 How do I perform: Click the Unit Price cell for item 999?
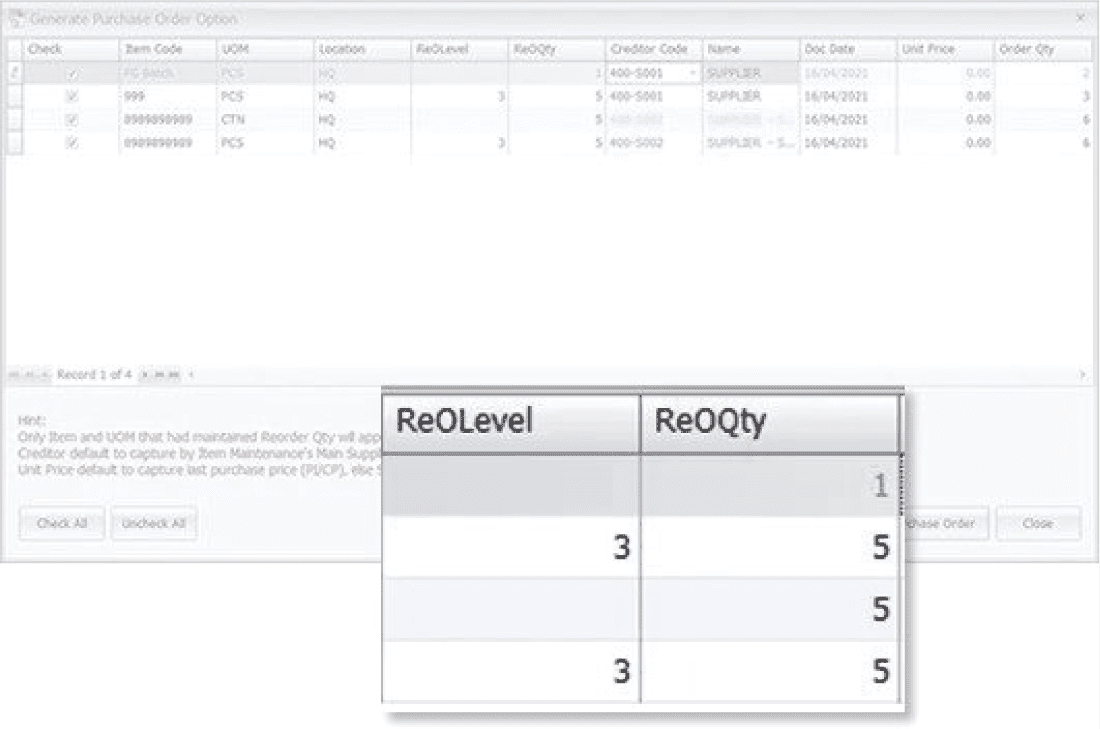[x=944, y=97]
